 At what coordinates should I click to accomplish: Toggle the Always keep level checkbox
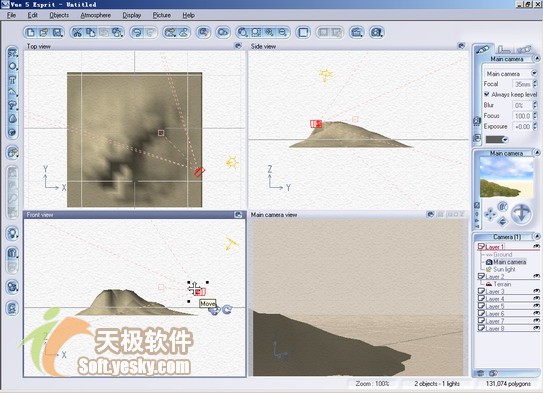pyautogui.click(x=487, y=94)
